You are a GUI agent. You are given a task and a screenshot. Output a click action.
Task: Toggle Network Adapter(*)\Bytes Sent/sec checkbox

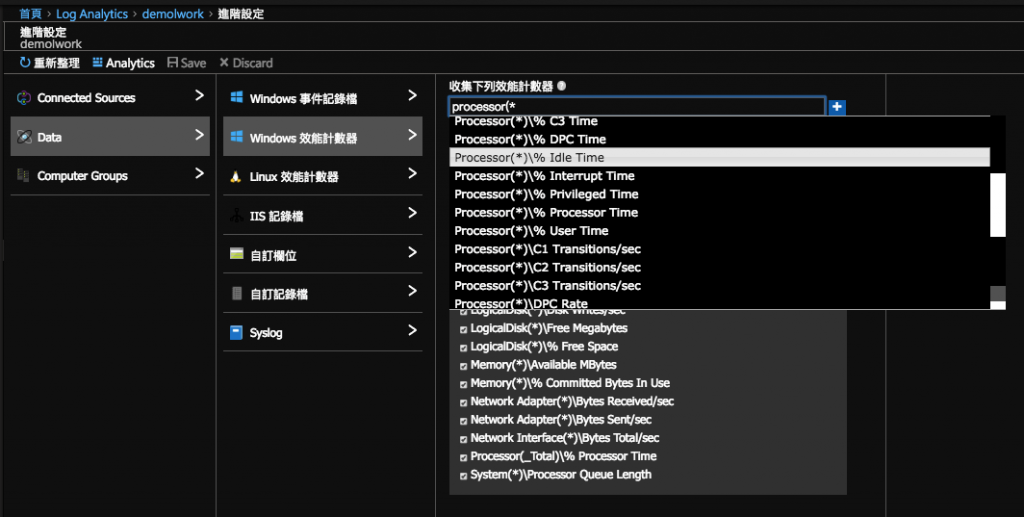pyautogui.click(x=463, y=421)
